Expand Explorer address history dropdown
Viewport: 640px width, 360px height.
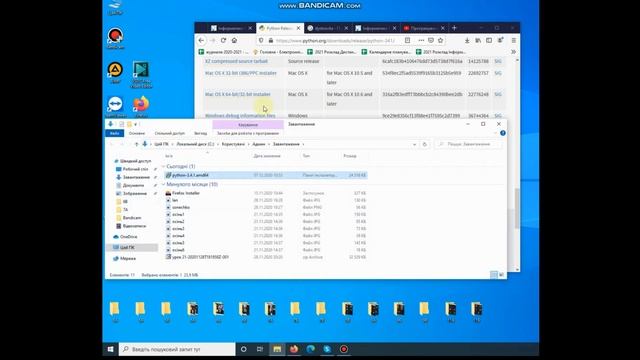[414, 144]
